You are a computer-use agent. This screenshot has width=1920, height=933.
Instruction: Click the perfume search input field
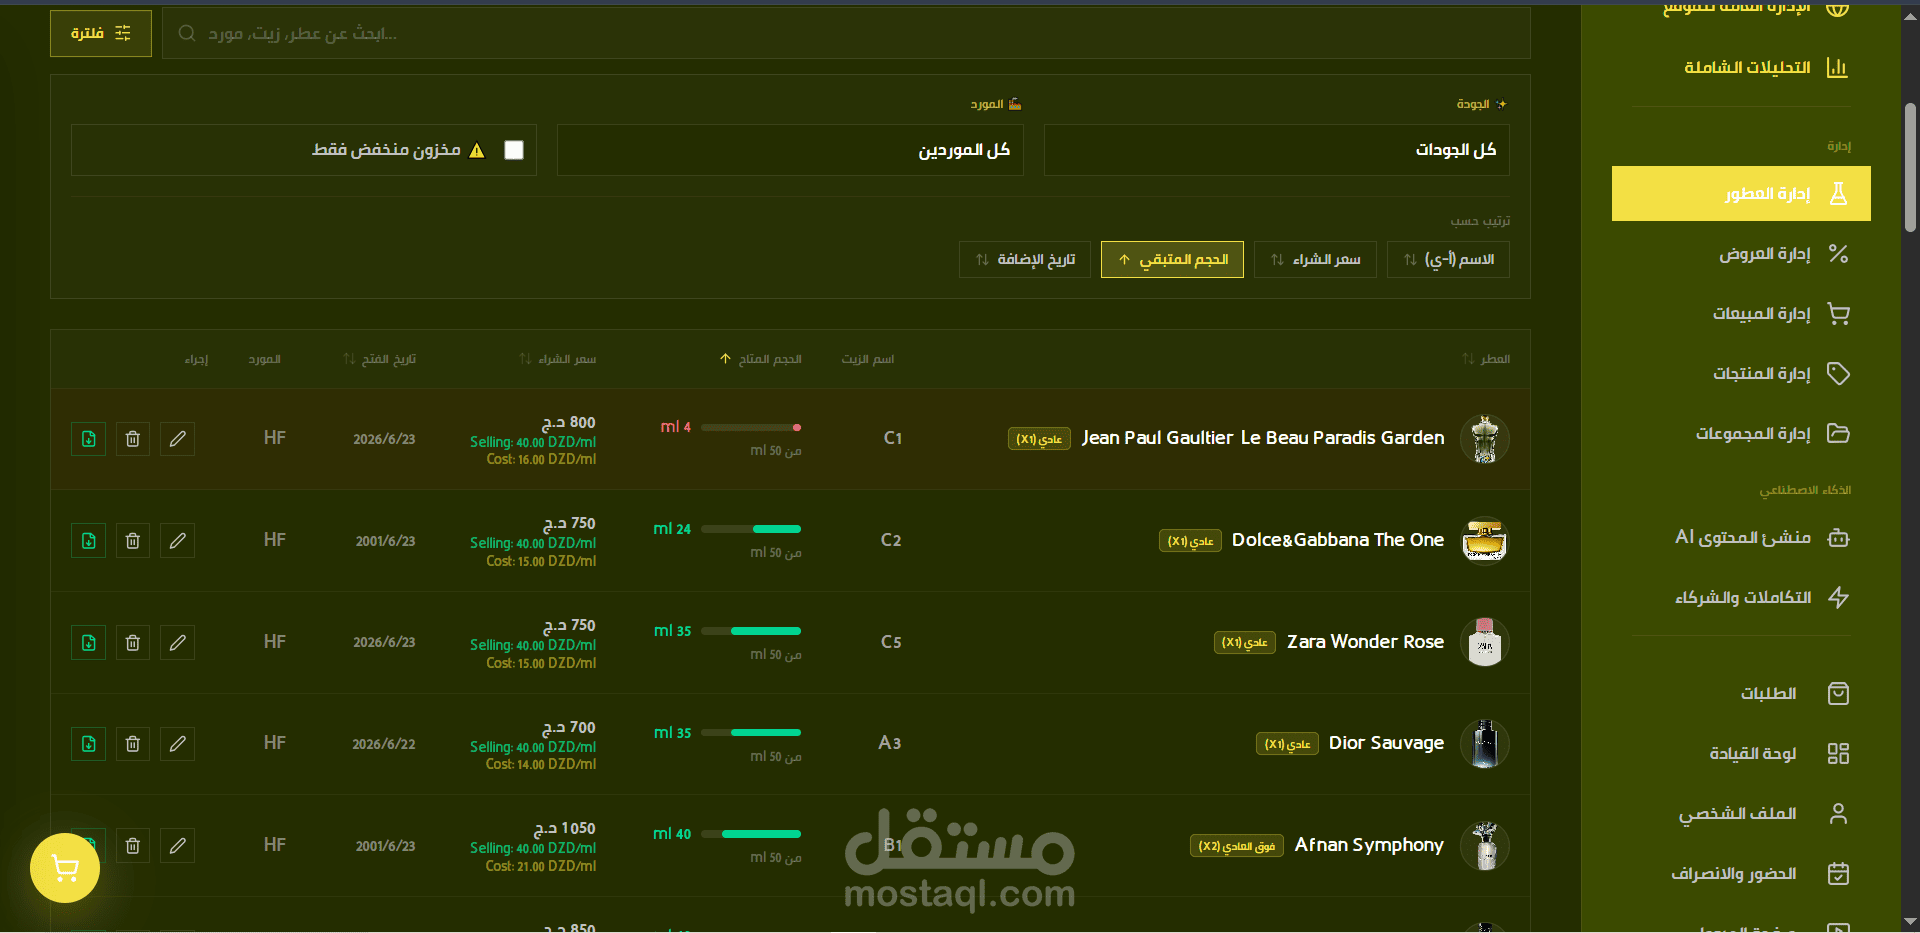coord(846,34)
